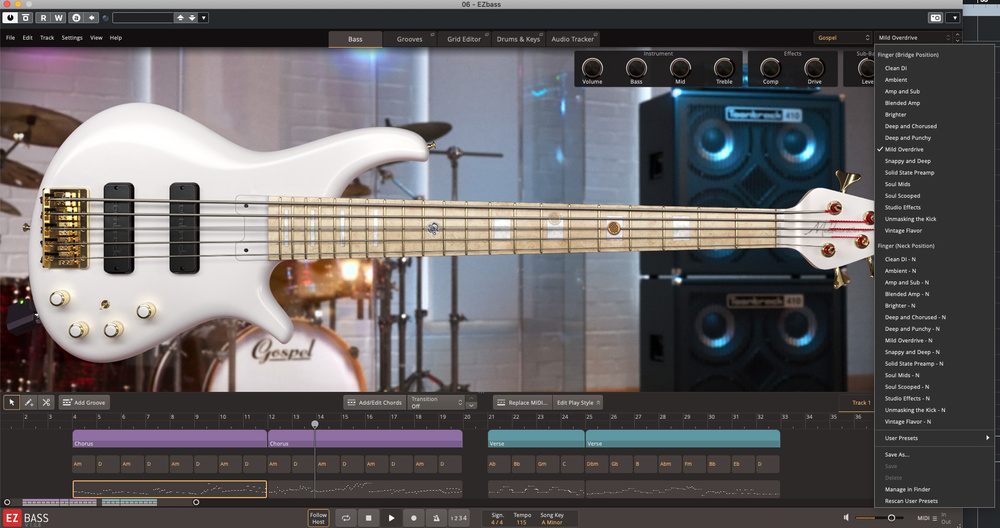Click the host camera snapshot icon
The image size is (1000, 528).
[x=936, y=18]
